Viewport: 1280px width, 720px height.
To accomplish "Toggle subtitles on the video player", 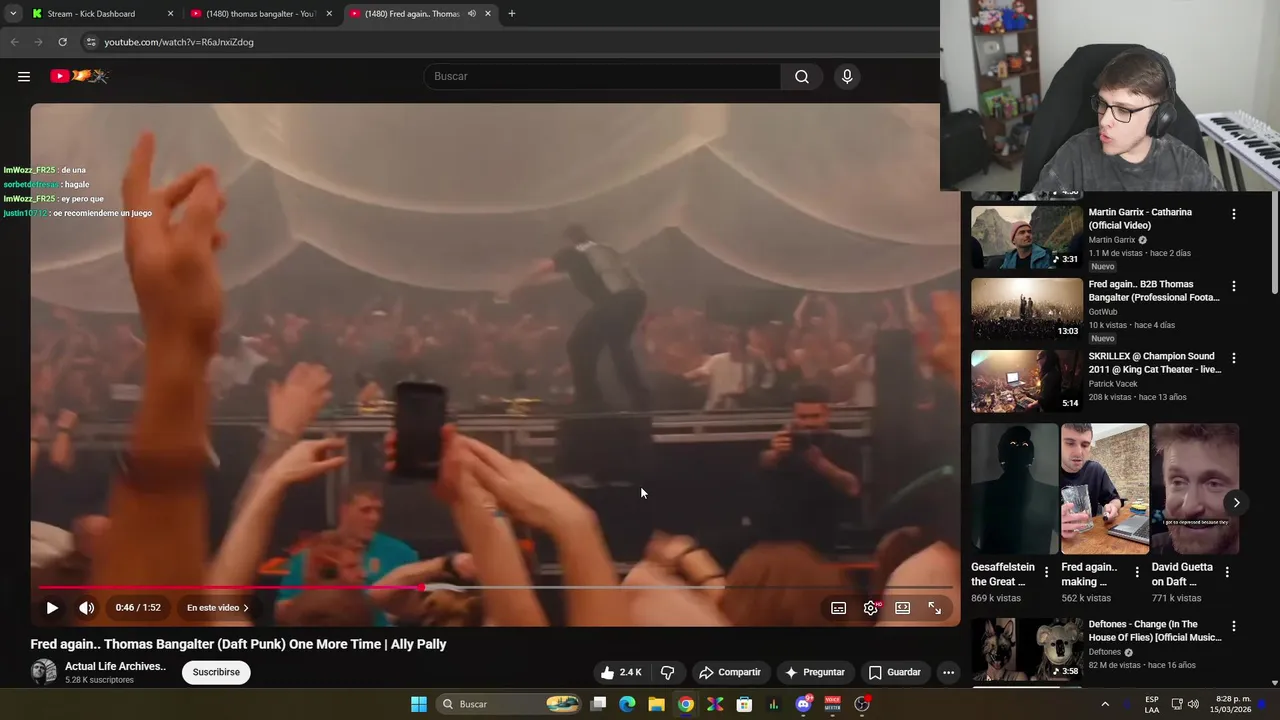I will click(x=839, y=608).
